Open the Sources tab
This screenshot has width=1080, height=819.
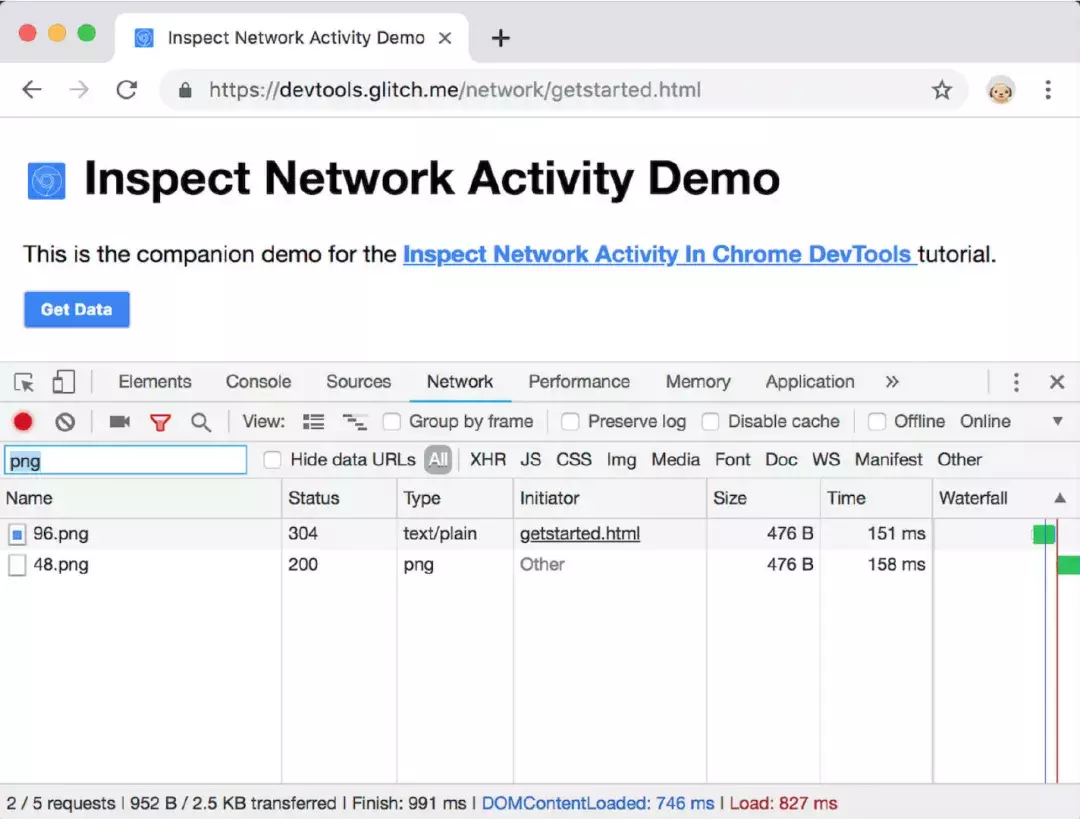358,382
